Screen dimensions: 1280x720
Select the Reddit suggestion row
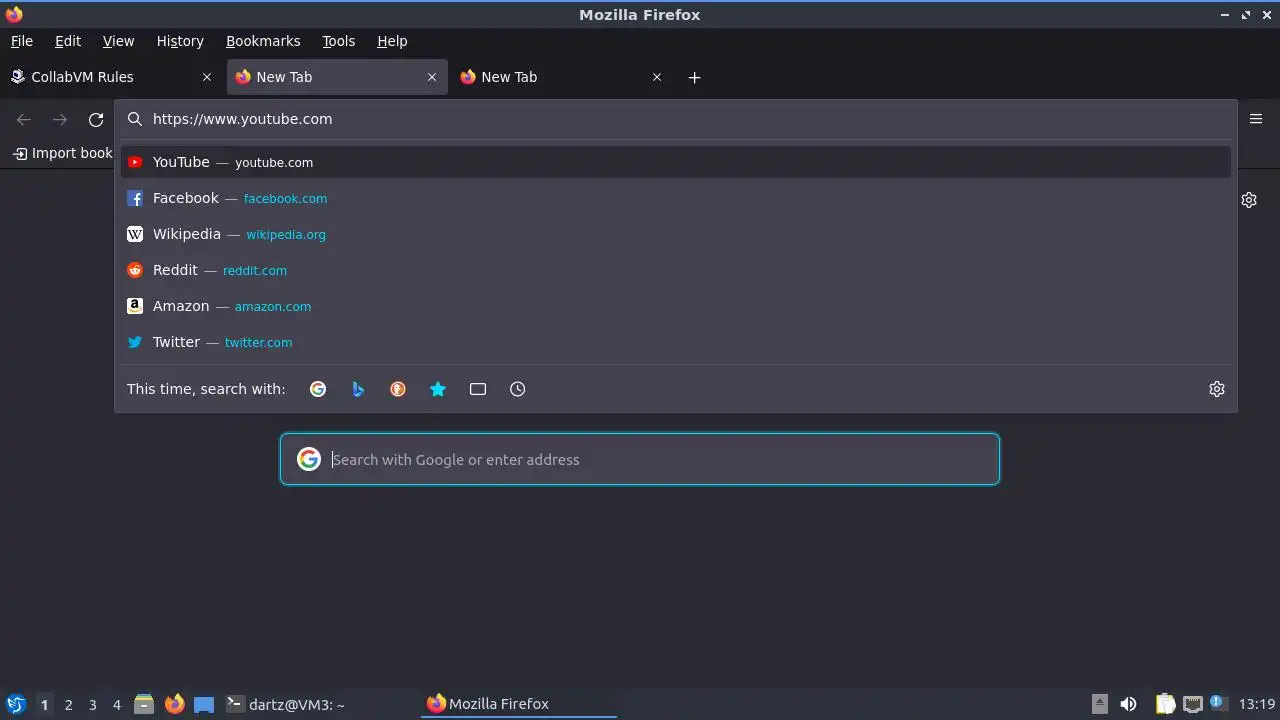[675, 270]
